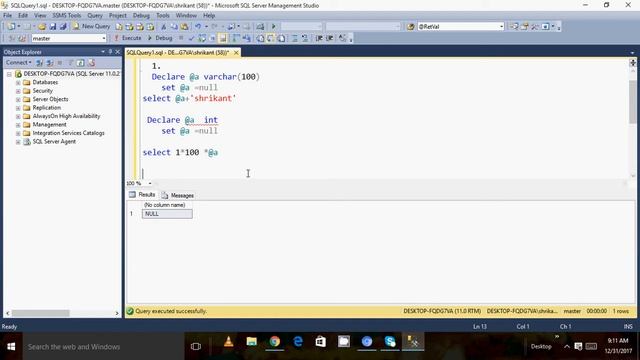Switch to the Messages tab
This screenshot has height=360, width=640.
pos(178,196)
